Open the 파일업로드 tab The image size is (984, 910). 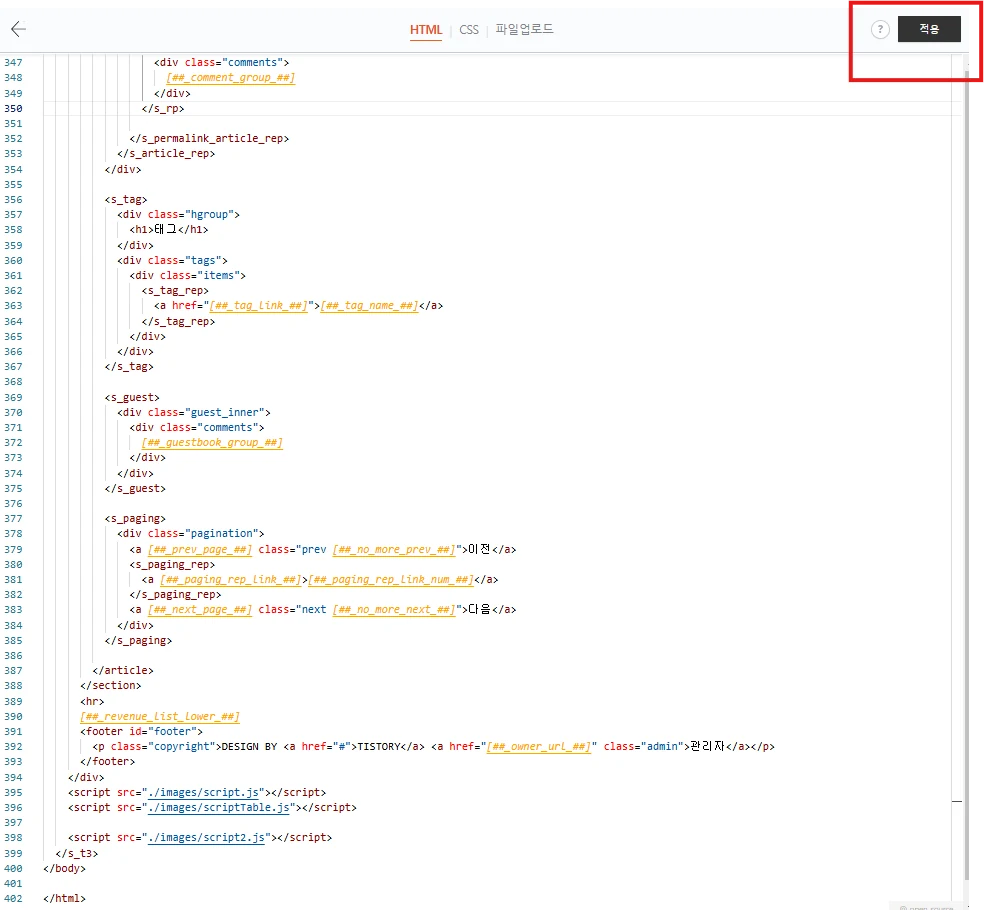(x=525, y=29)
